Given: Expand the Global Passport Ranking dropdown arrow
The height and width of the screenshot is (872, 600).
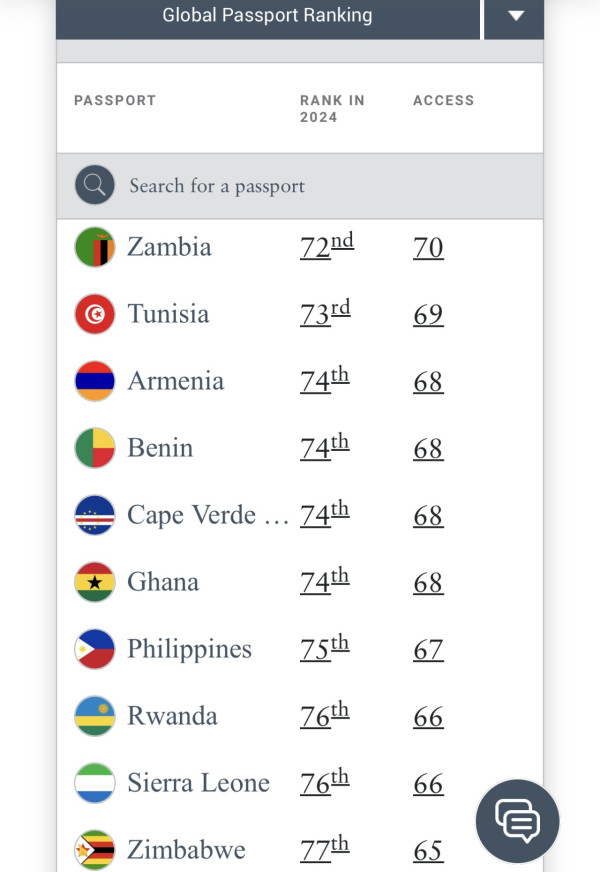Looking at the screenshot, I should (x=515, y=16).
